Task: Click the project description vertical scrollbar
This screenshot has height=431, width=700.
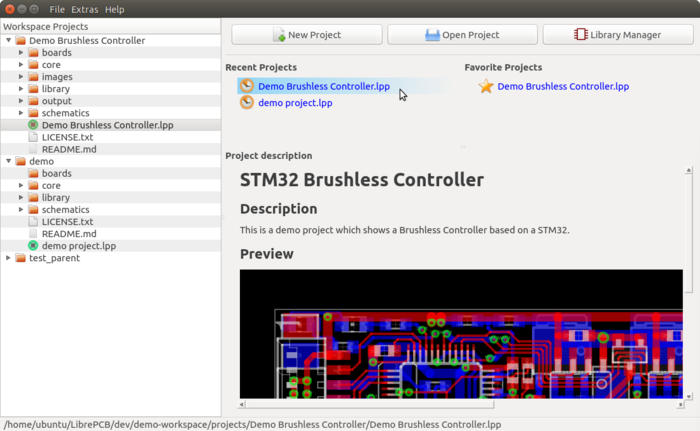Action: pos(688,280)
